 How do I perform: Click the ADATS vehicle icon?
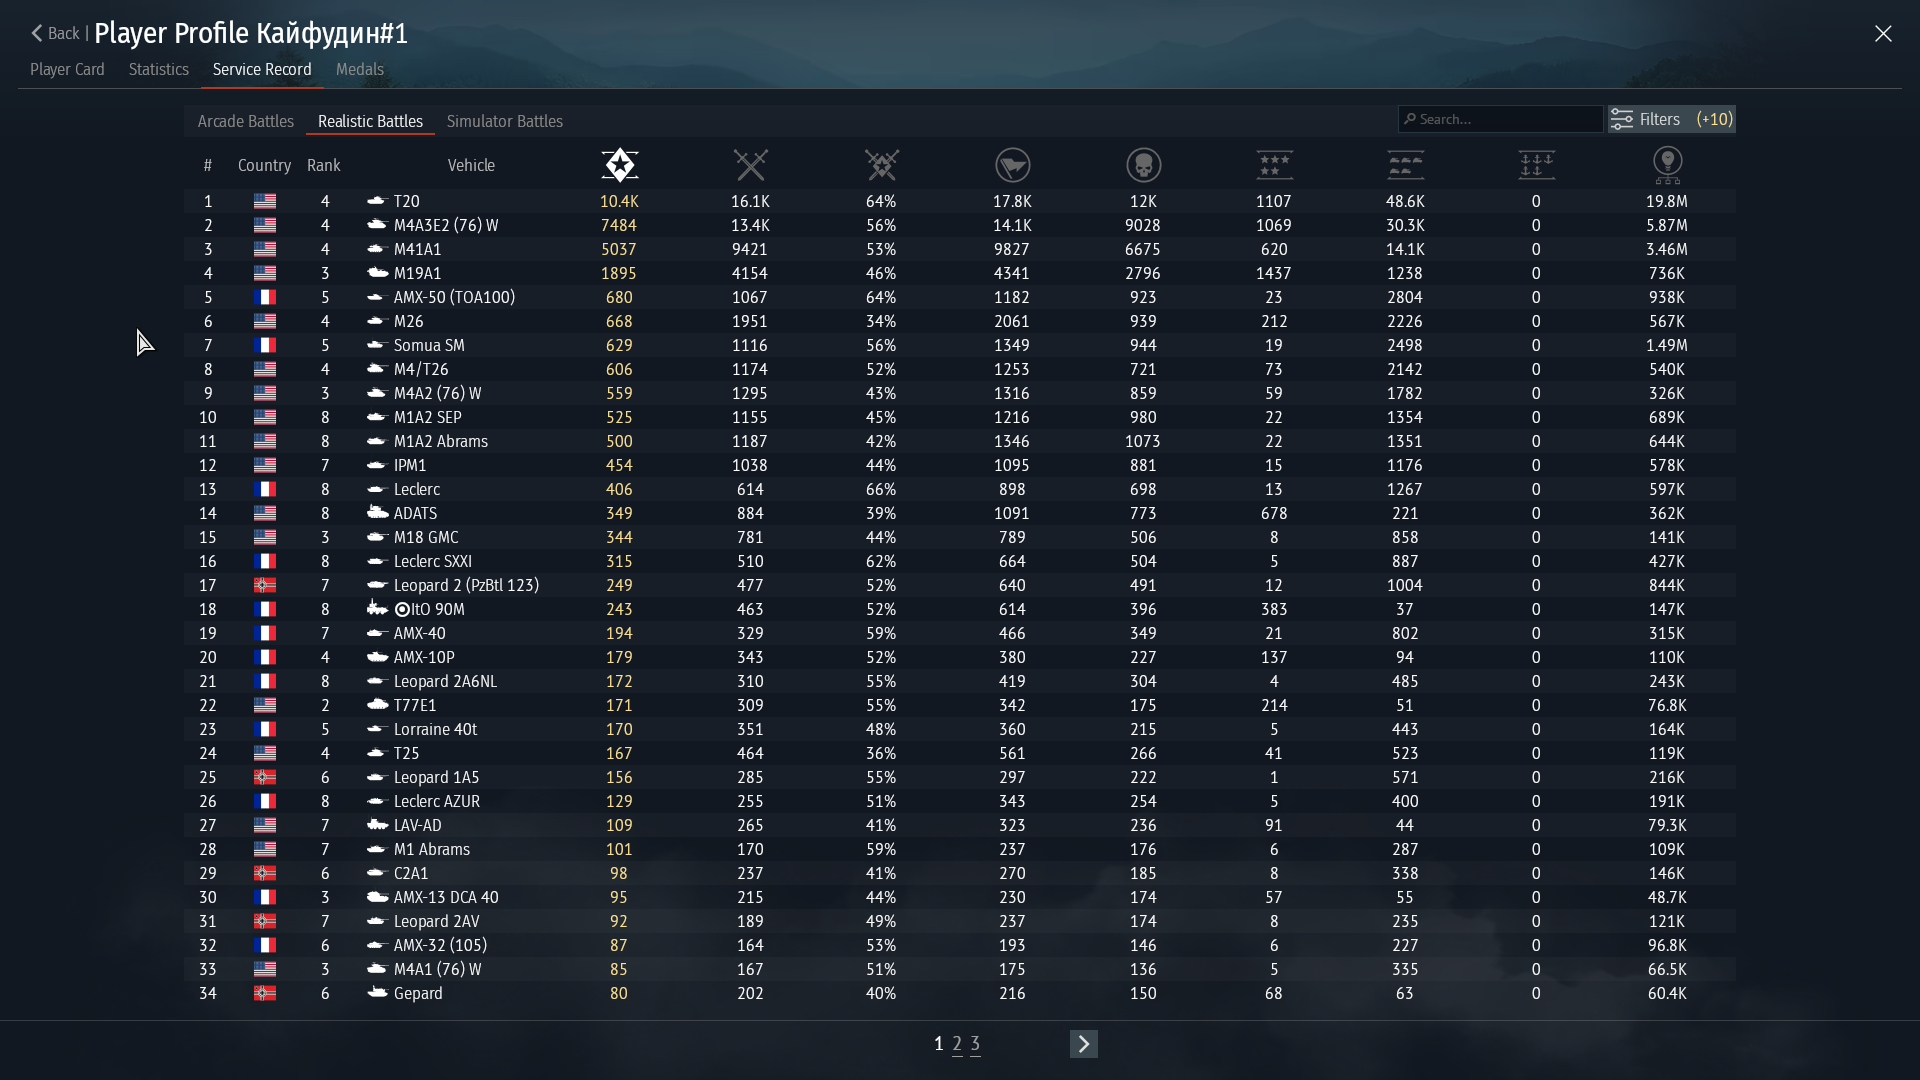click(x=377, y=513)
